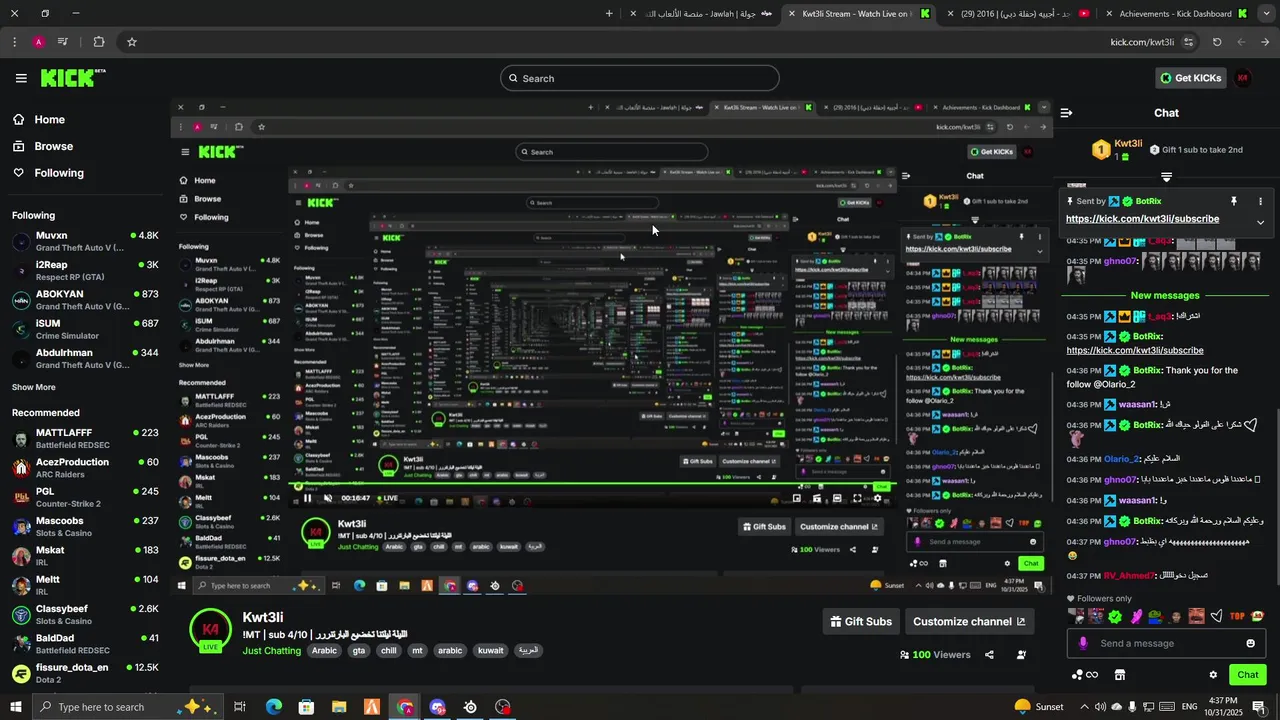The height and width of the screenshot is (720, 1280).
Task: Click the add-user icon right of share
Action: (x=1021, y=655)
